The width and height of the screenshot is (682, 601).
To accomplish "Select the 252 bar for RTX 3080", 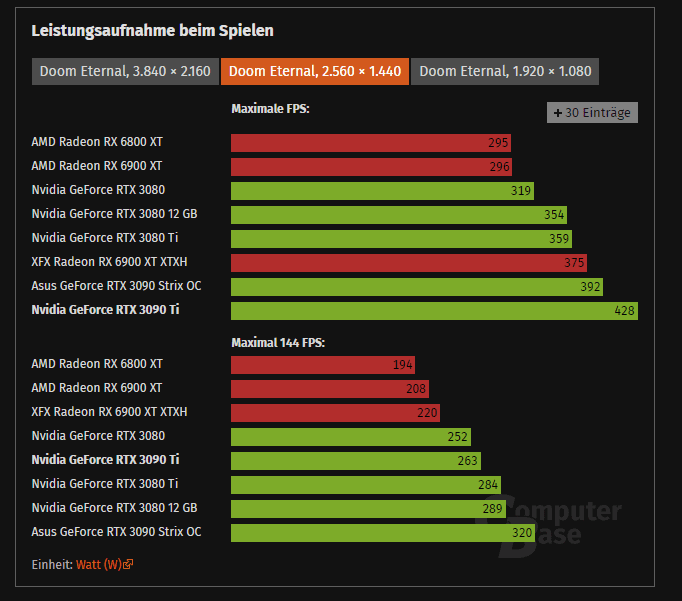I will 351,437.
